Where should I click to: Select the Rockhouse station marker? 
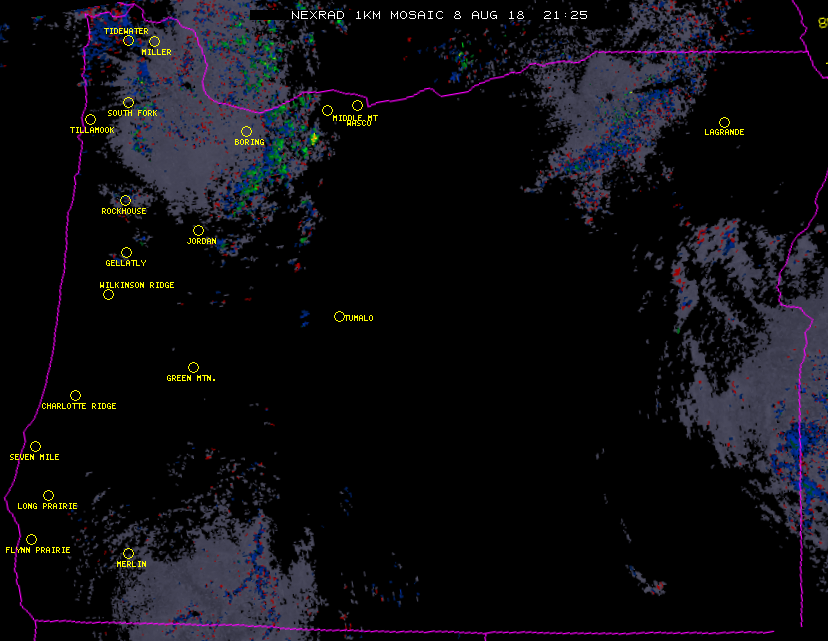point(125,201)
